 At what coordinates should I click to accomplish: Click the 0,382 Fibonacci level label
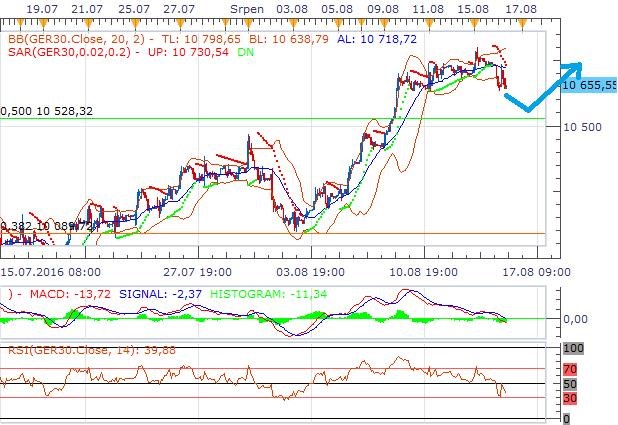[47, 226]
